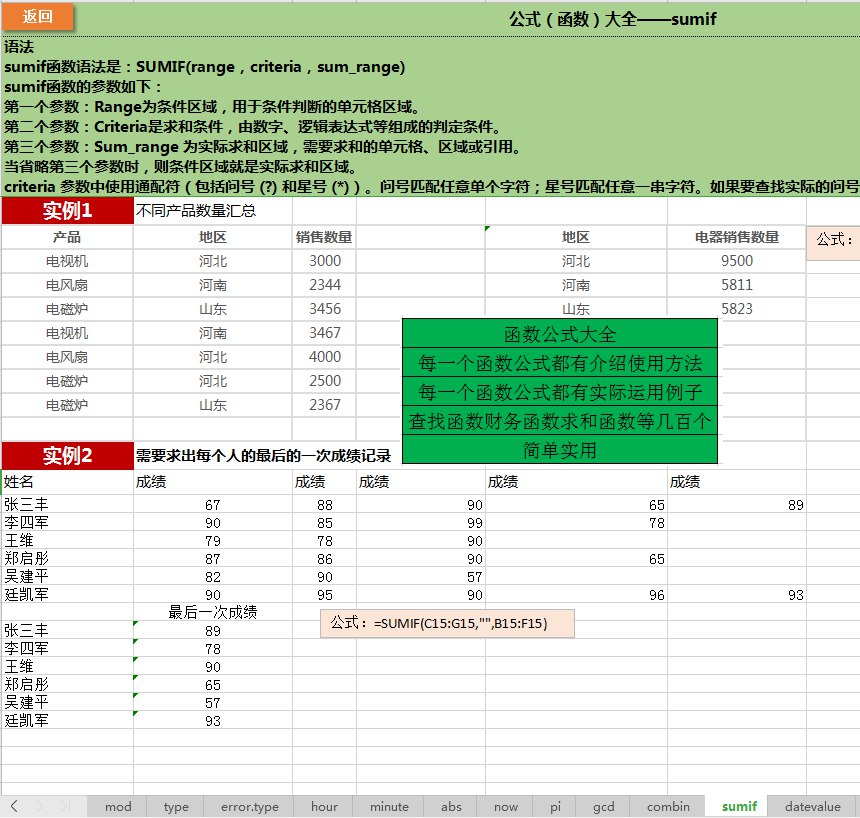The width and height of the screenshot is (860, 818).
Task: Switch to the combin sheet tab
Action: [667, 806]
